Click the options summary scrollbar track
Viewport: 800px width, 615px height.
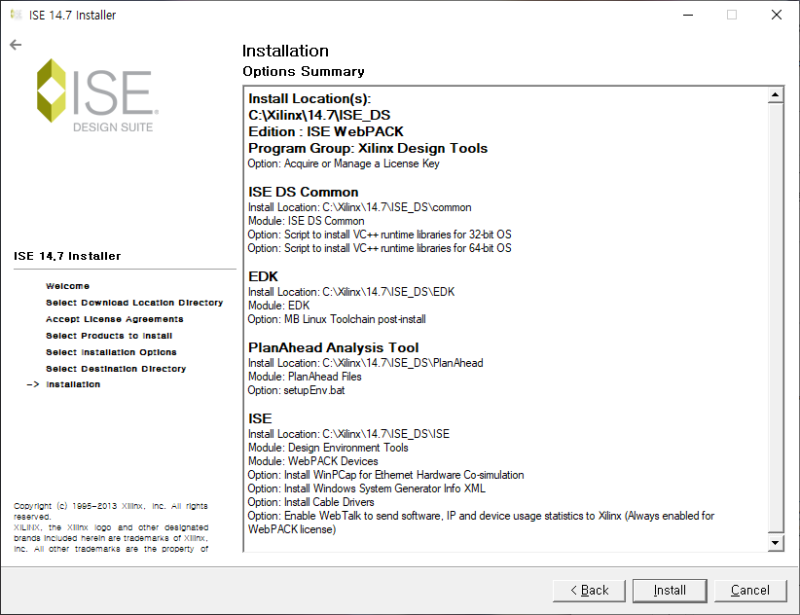coord(775,316)
